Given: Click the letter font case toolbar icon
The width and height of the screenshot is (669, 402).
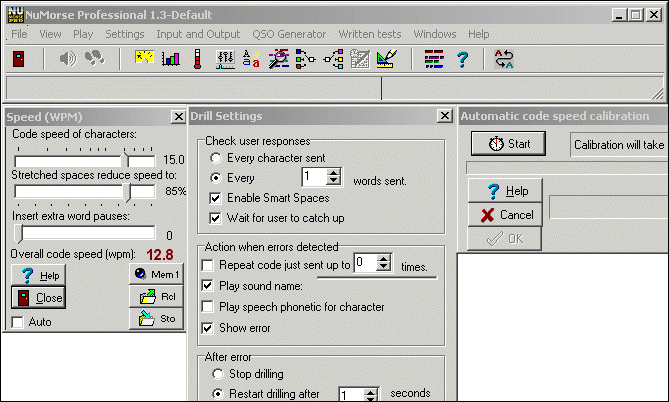Looking at the screenshot, I should point(251,58).
